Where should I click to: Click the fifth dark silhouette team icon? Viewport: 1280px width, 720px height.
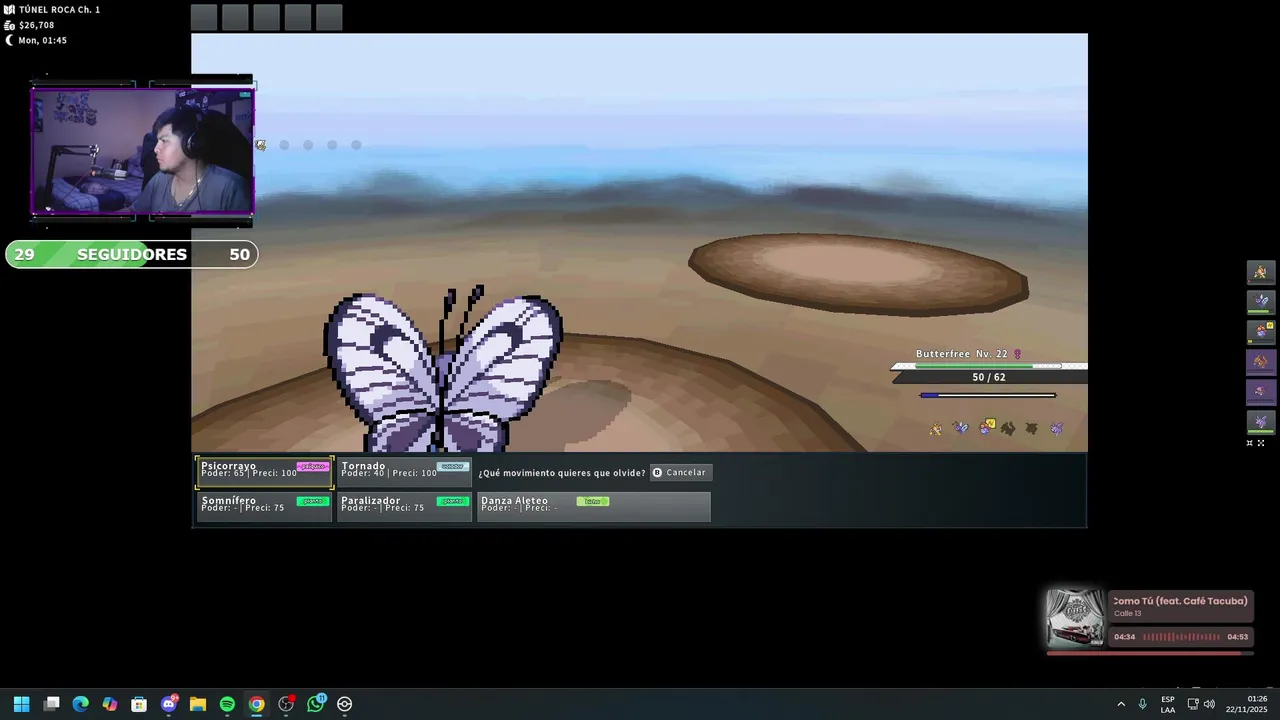(x=1032, y=428)
